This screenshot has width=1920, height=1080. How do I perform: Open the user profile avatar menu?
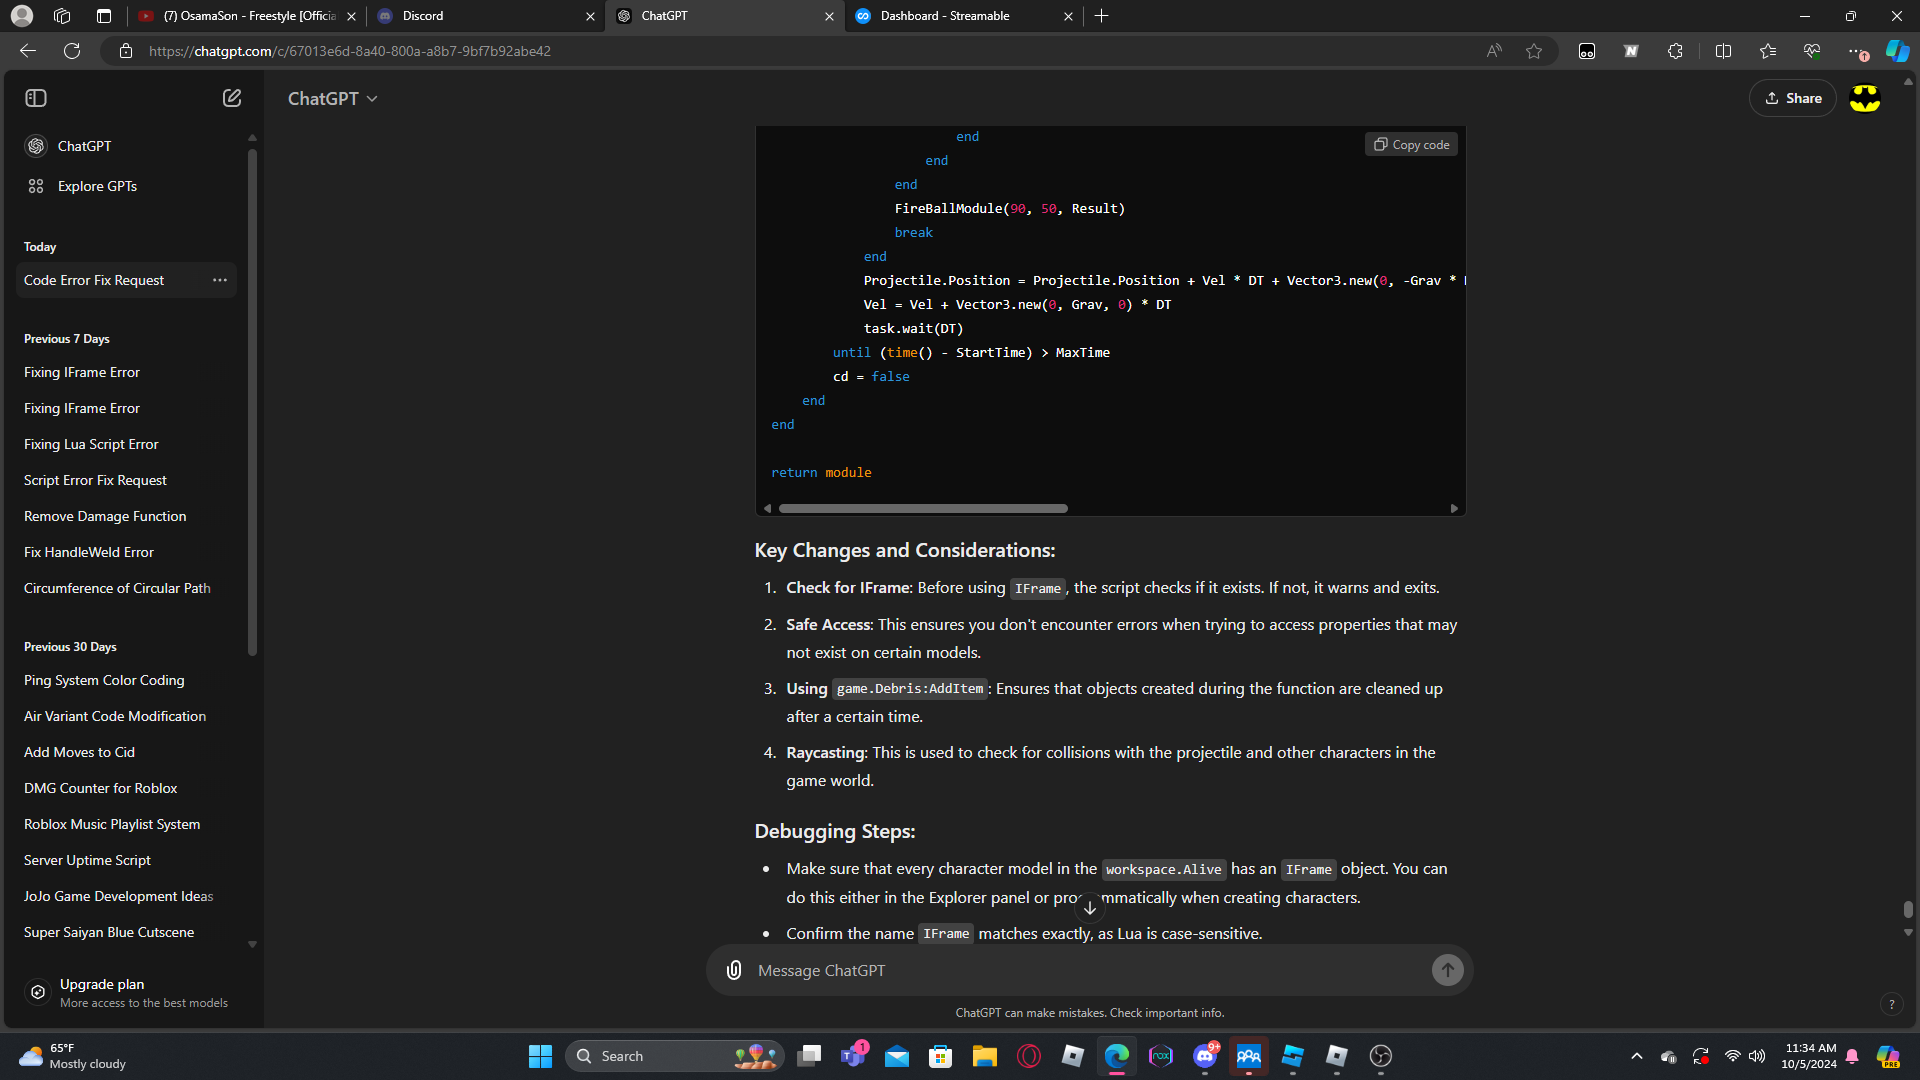coord(1865,98)
